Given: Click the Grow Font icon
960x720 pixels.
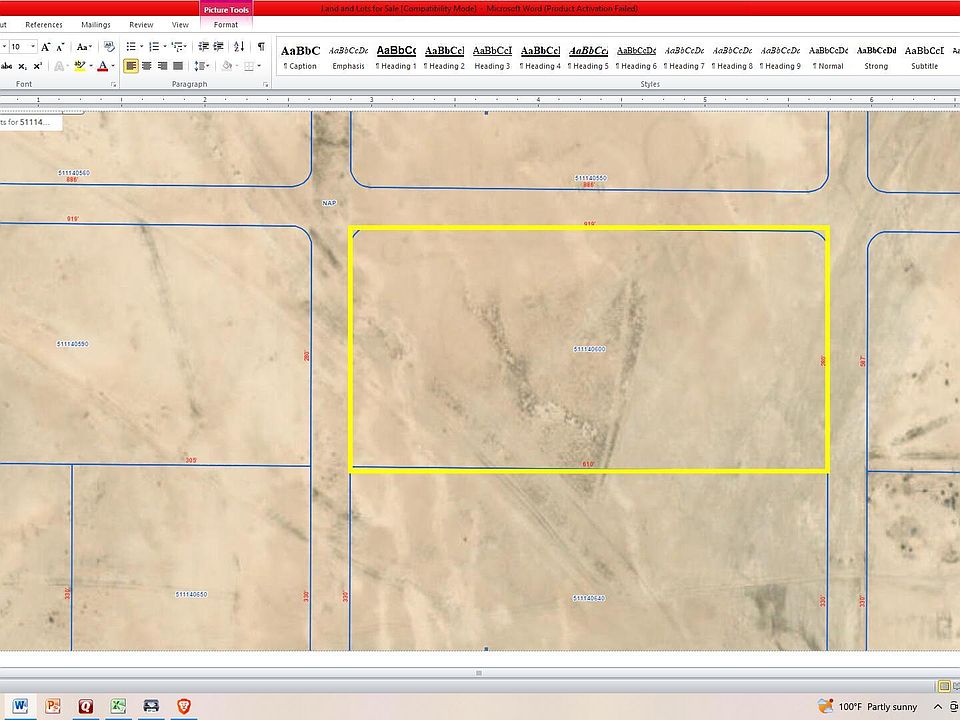Looking at the screenshot, I should [x=46, y=47].
